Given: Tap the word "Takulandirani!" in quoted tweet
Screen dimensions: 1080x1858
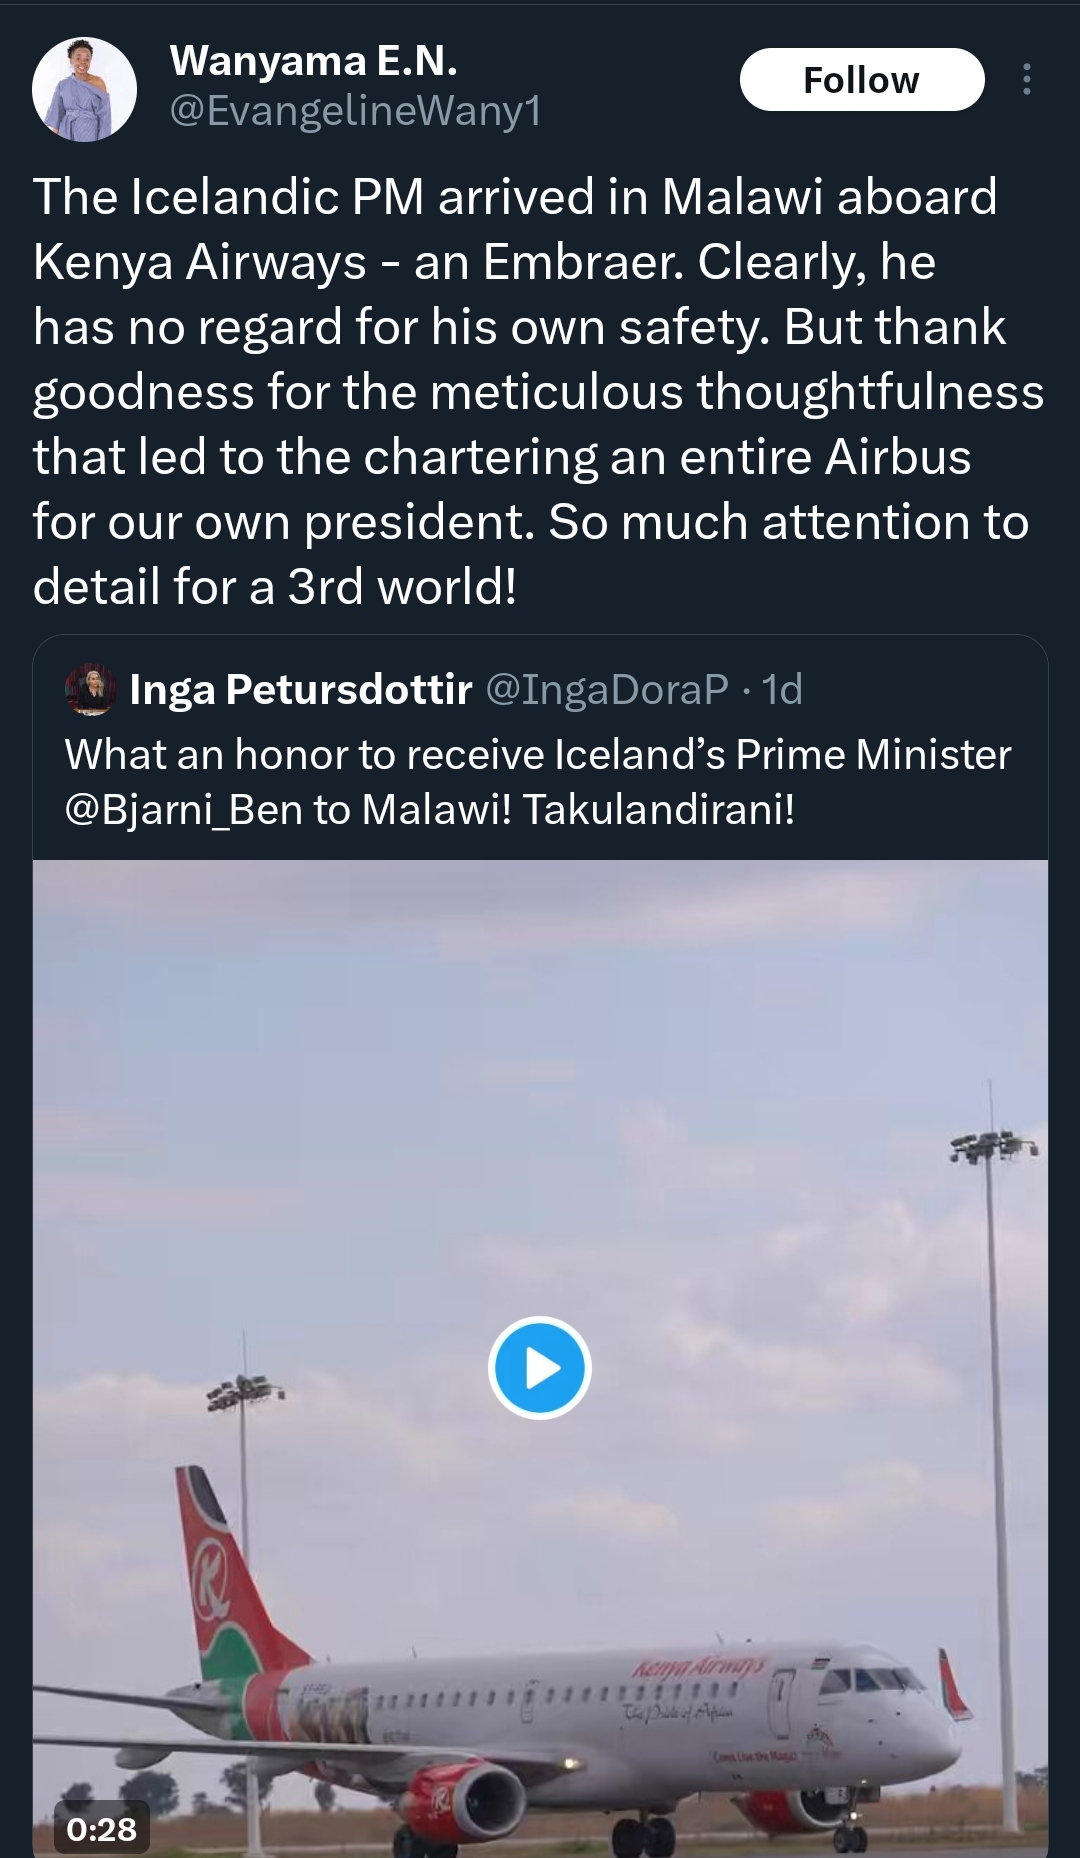Looking at the screenshot, I should click(x=659, y=809).
